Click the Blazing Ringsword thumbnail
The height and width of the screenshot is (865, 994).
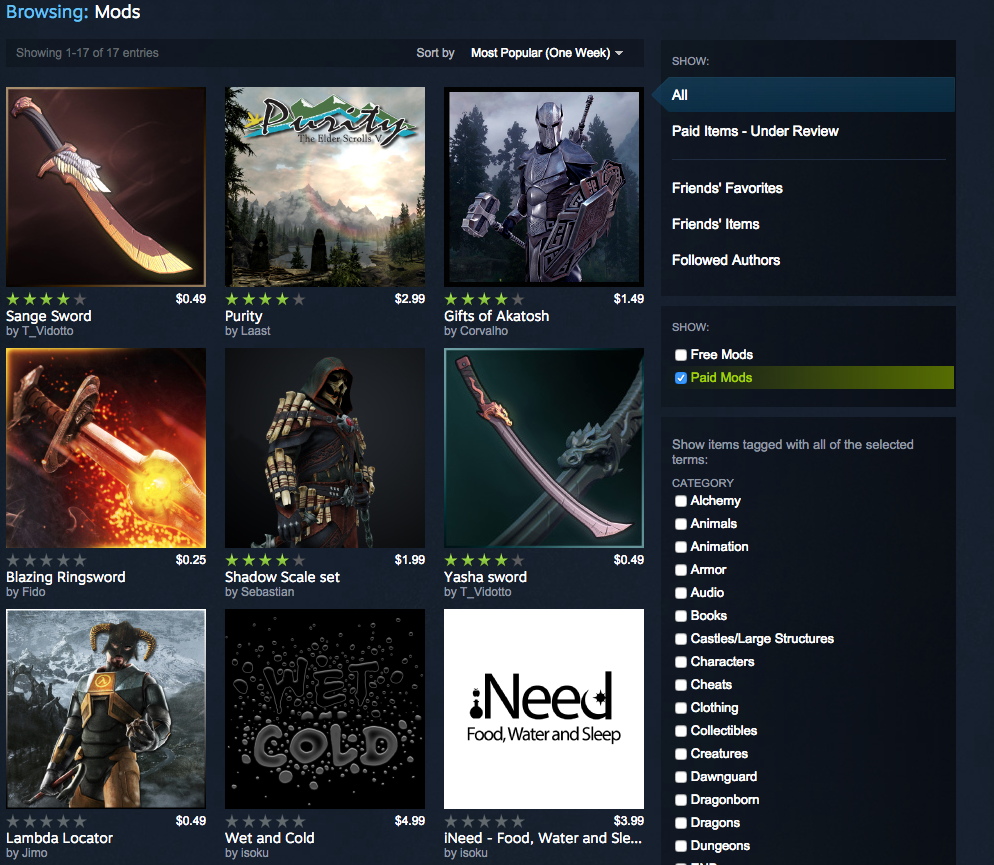tap(105, 448)
